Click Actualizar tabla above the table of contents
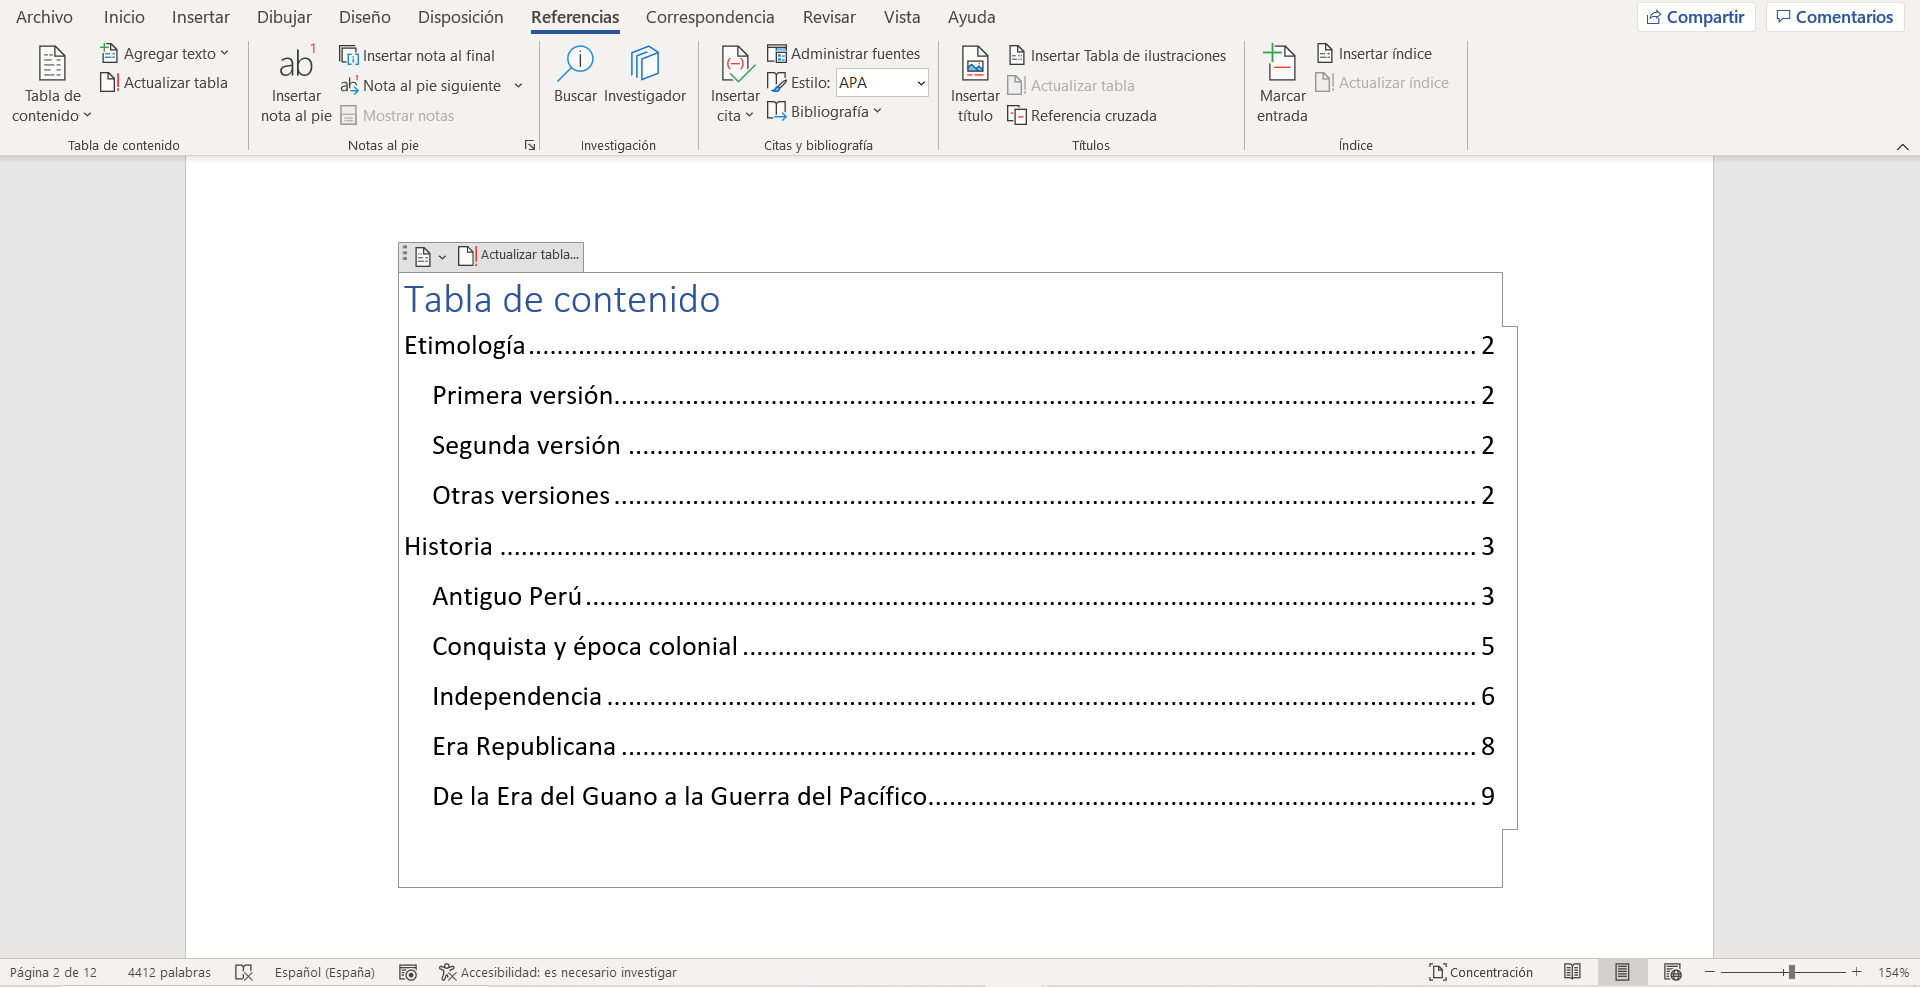Viewport: 1920px width, 987px height. (518, 255)
